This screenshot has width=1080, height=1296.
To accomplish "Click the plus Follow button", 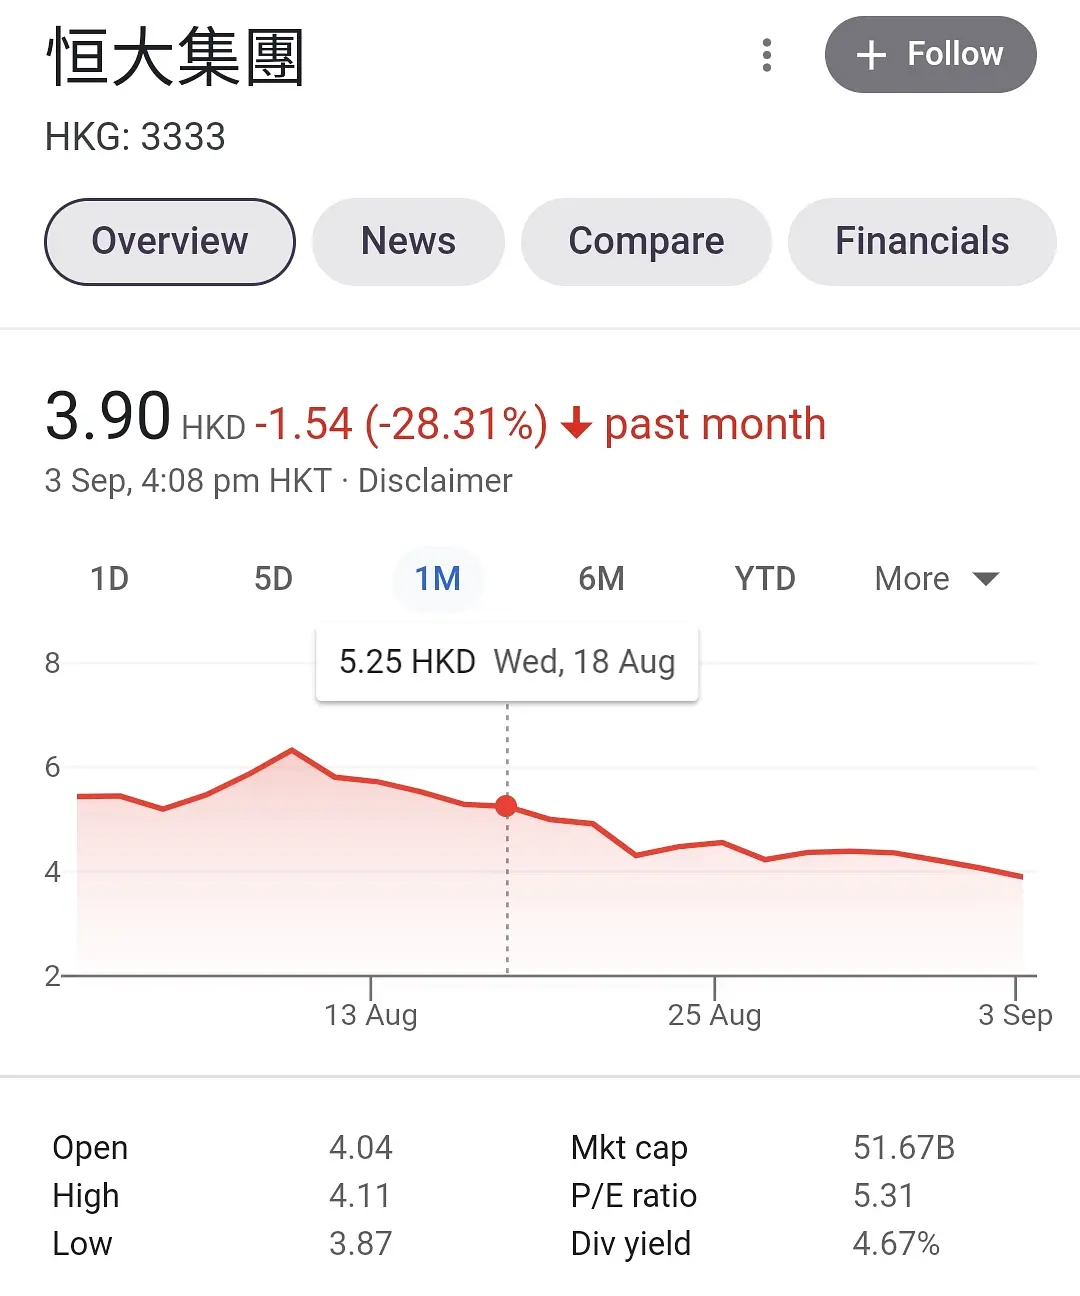I will click(930, 55).
